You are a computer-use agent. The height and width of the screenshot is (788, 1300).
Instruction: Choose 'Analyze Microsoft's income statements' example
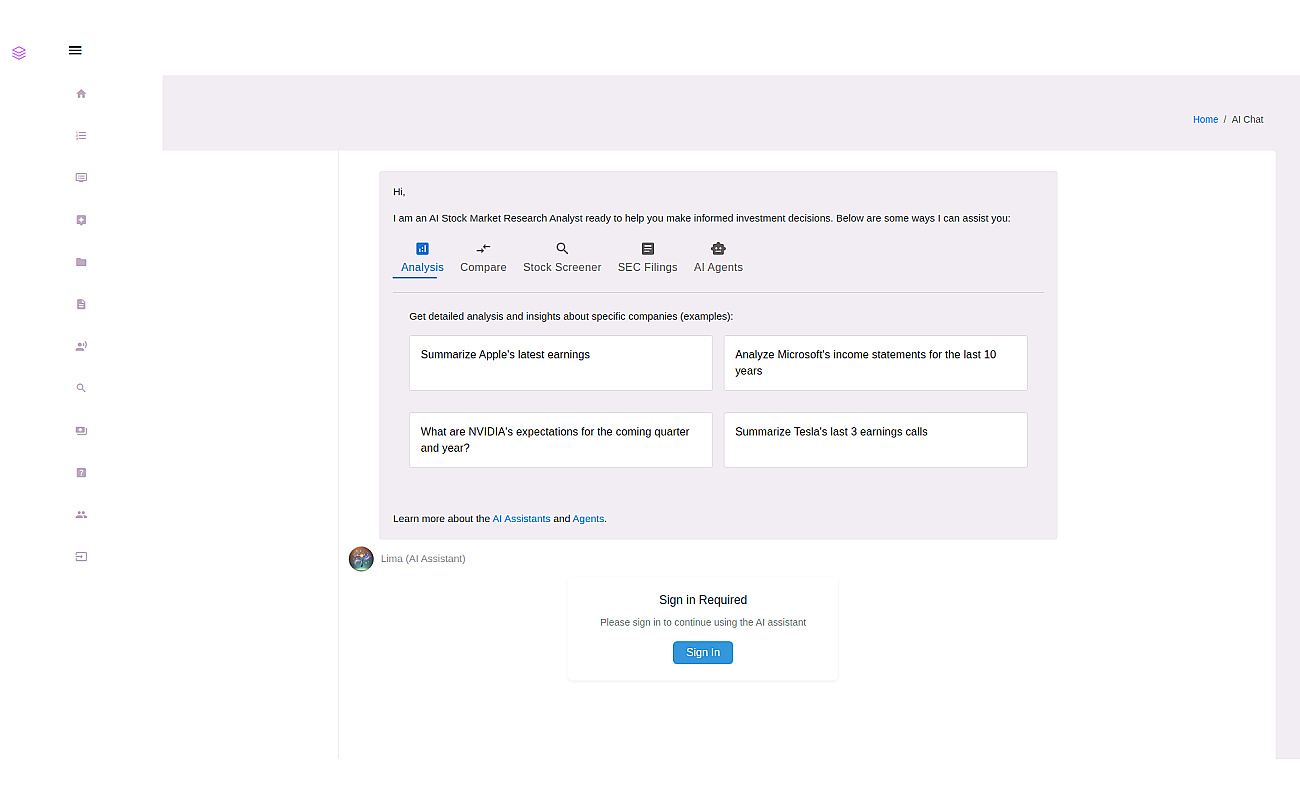click(876, 363)
